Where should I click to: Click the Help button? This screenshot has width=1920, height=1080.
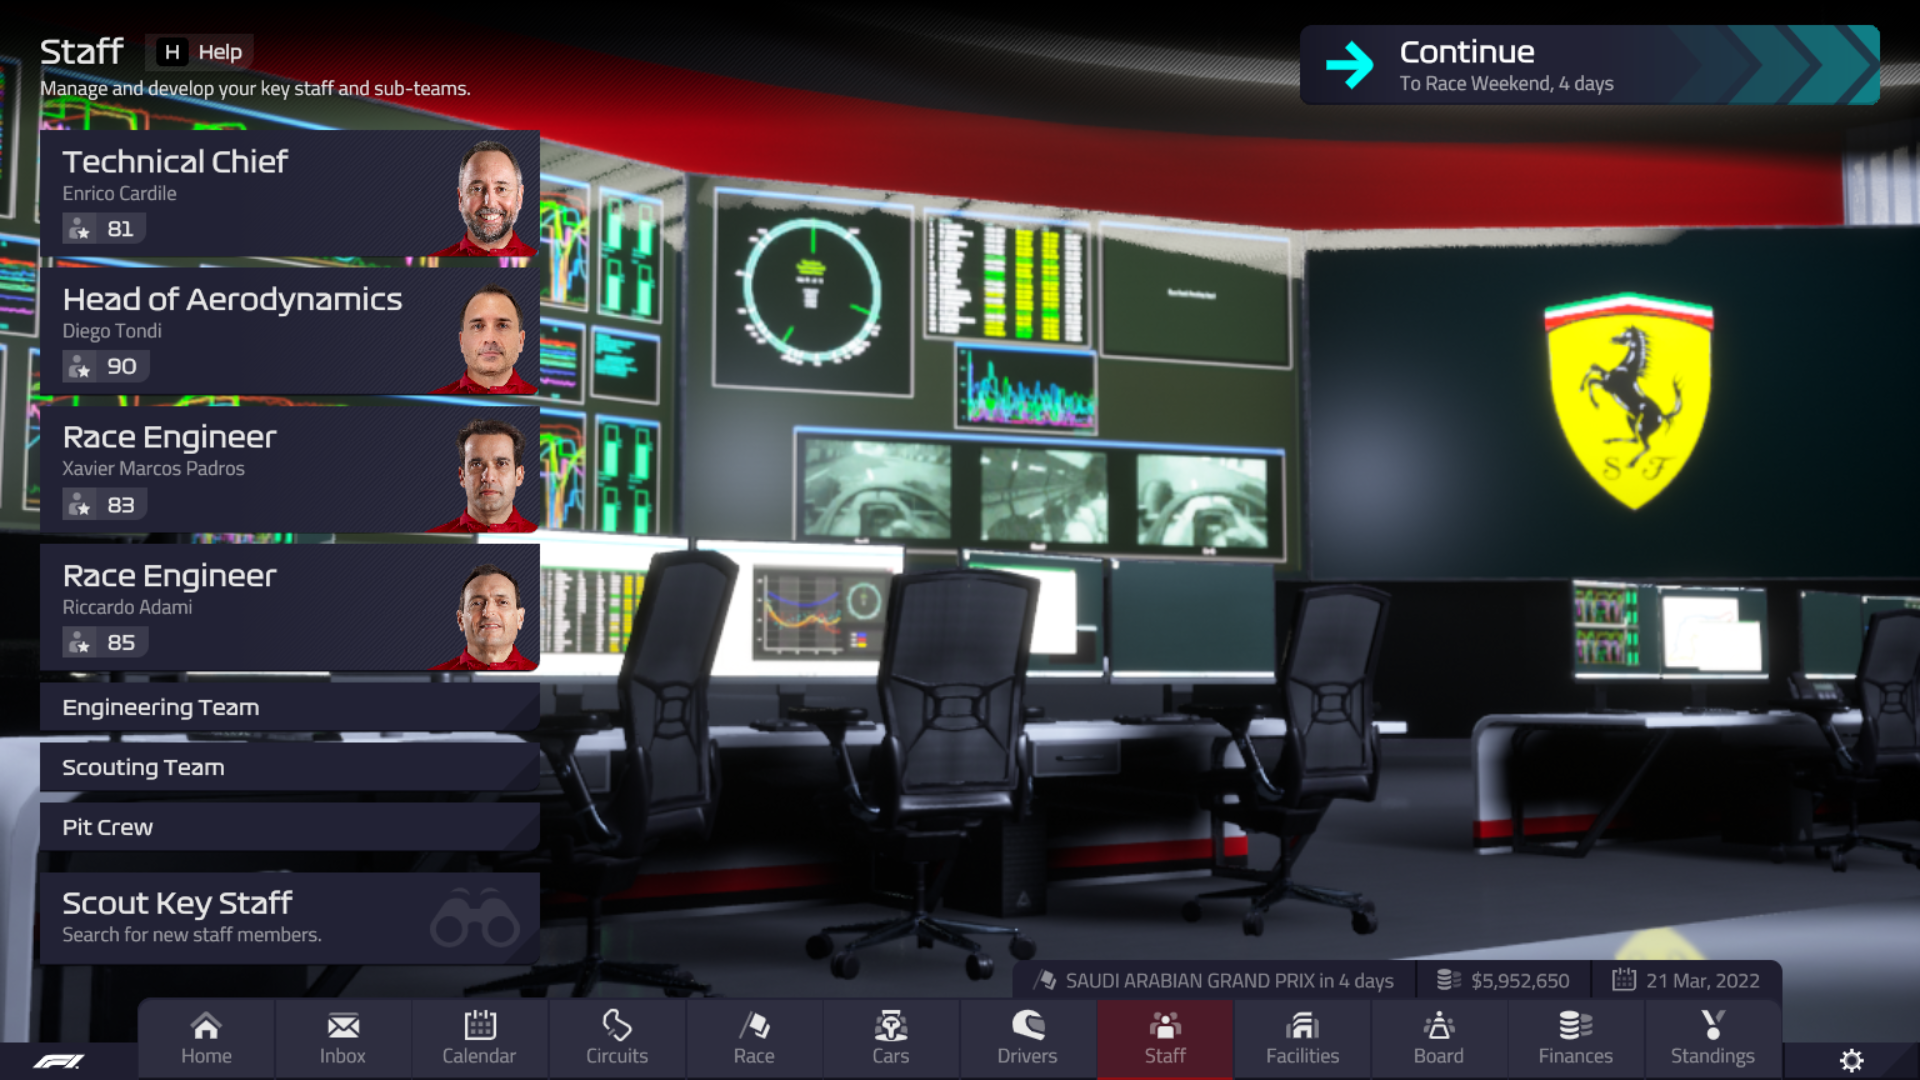coord(201,52)
